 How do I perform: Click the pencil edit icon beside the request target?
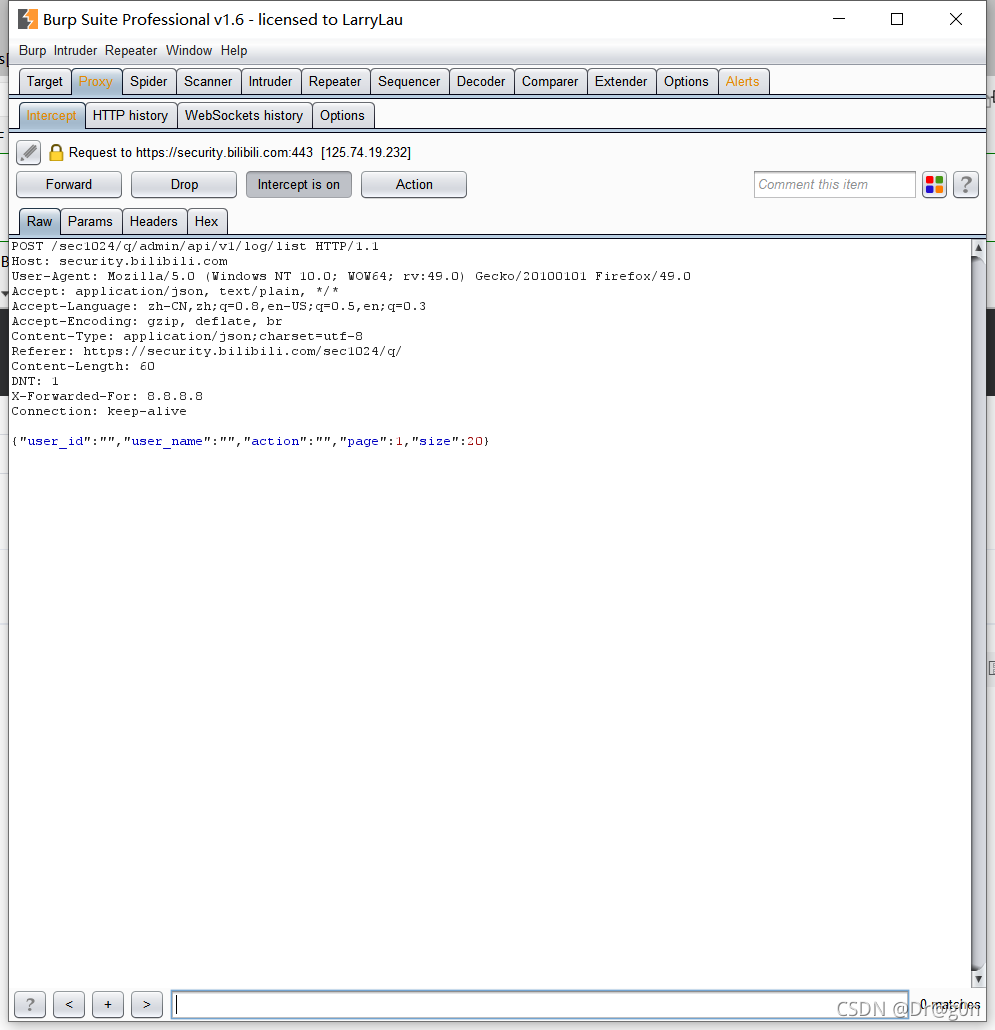click(x=28, y=152)
